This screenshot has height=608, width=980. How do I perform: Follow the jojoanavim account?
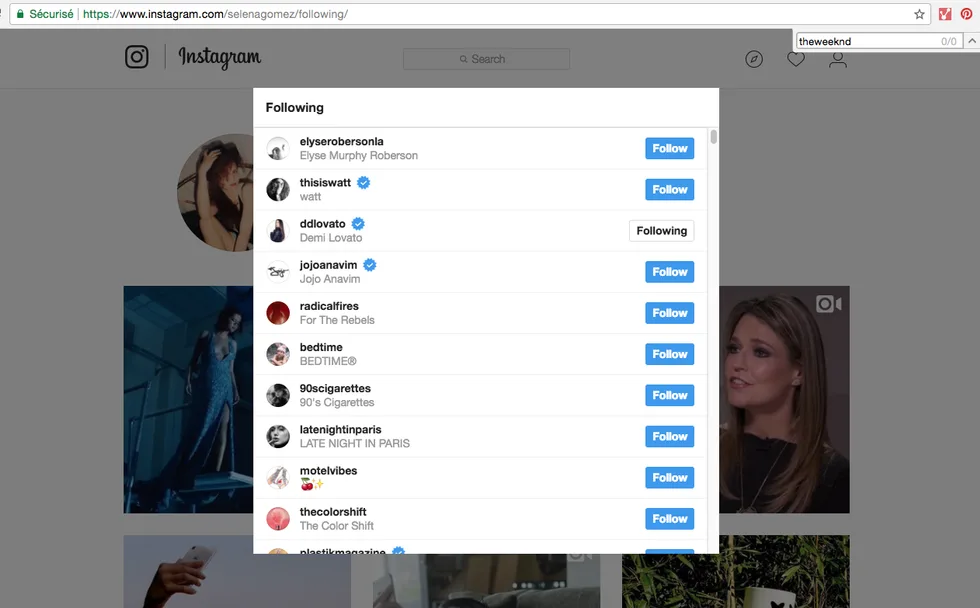pos(669,272)
